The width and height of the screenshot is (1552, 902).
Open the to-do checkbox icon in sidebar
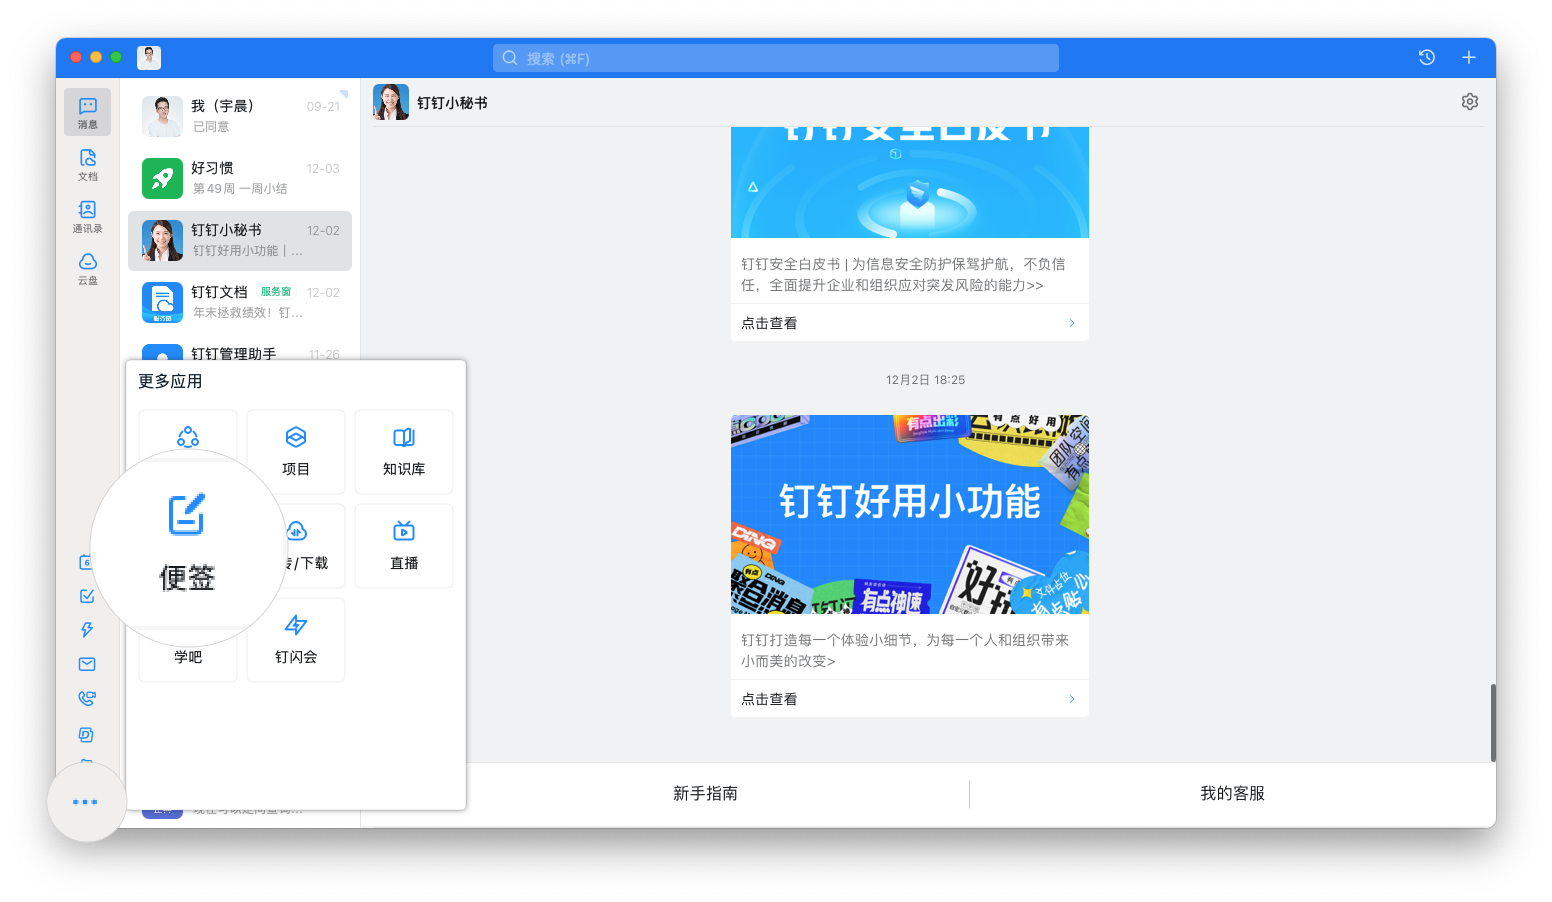pos(86,595)
